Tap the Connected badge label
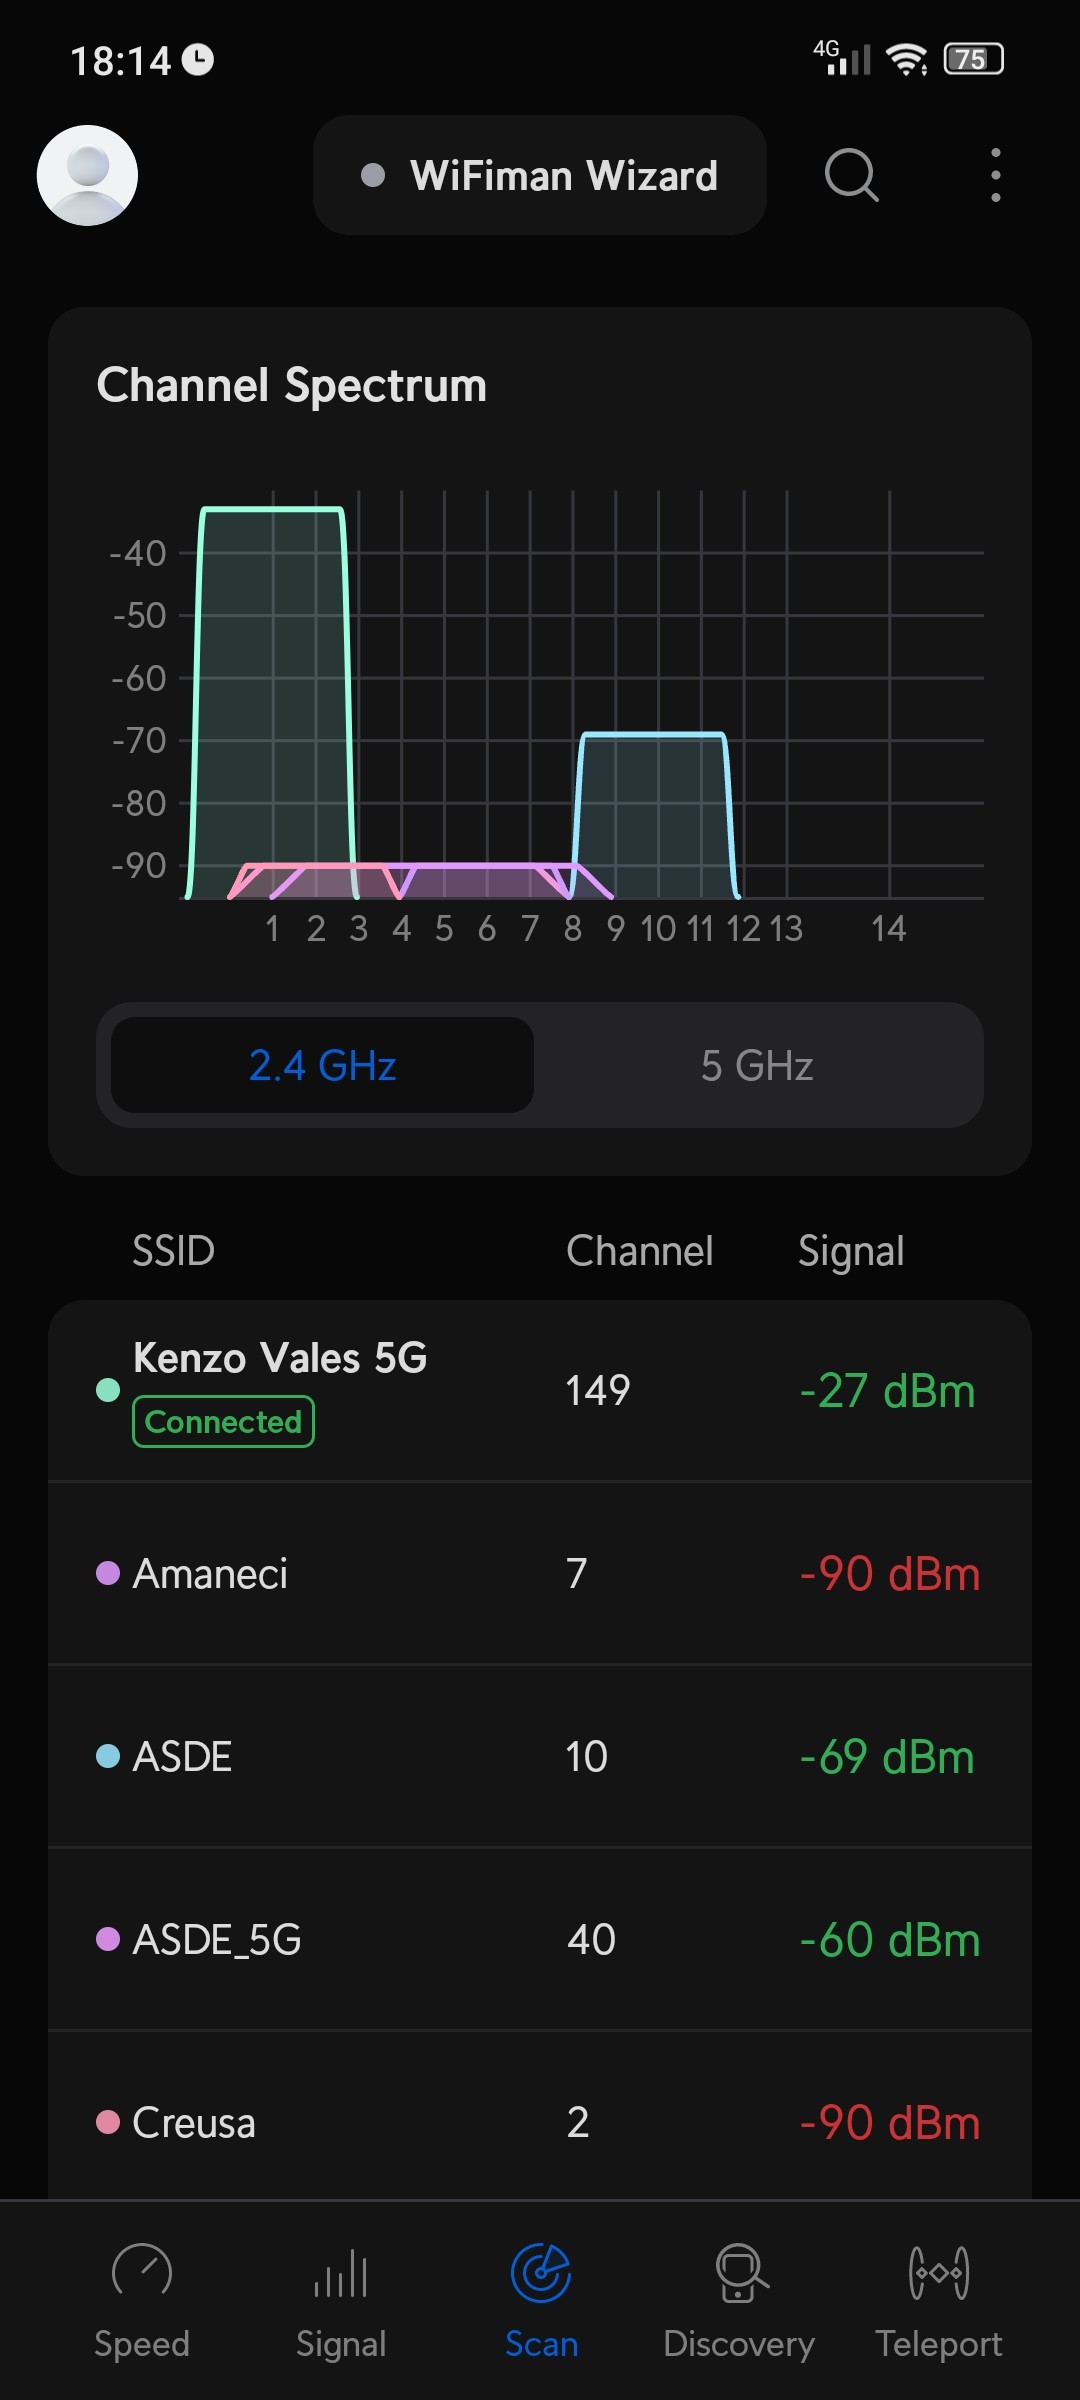1080x2400 pixels. (223, 1421)
